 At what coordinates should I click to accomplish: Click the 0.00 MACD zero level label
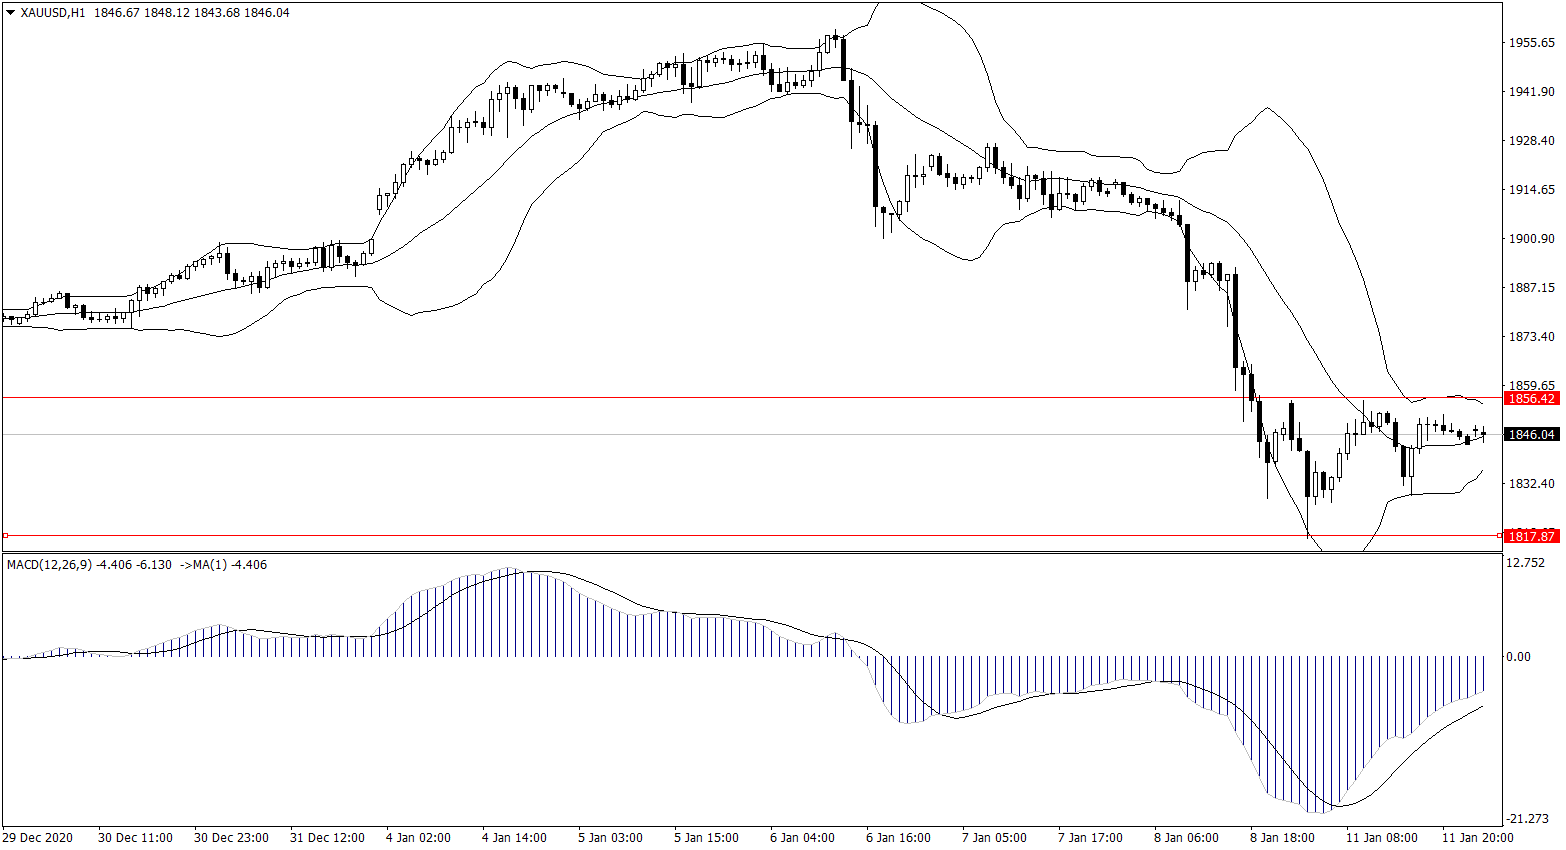pos(1518,657)
